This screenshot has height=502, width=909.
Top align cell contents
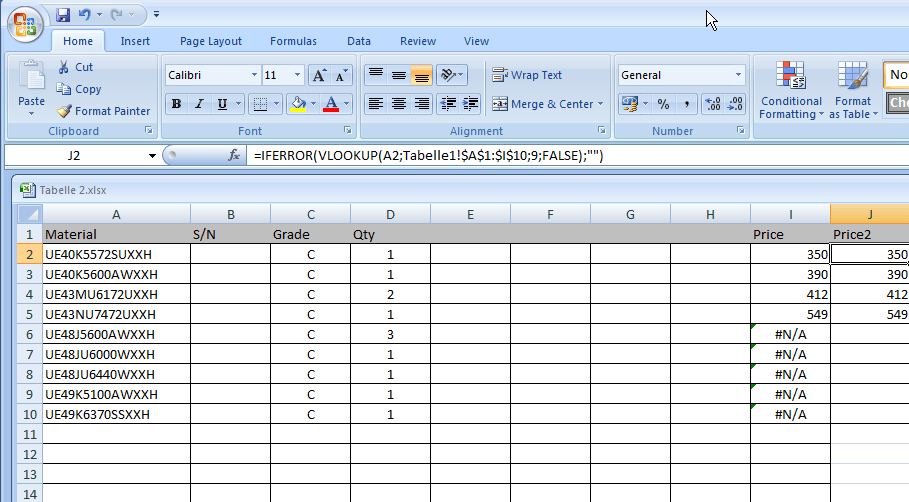[x=376, y=75]
